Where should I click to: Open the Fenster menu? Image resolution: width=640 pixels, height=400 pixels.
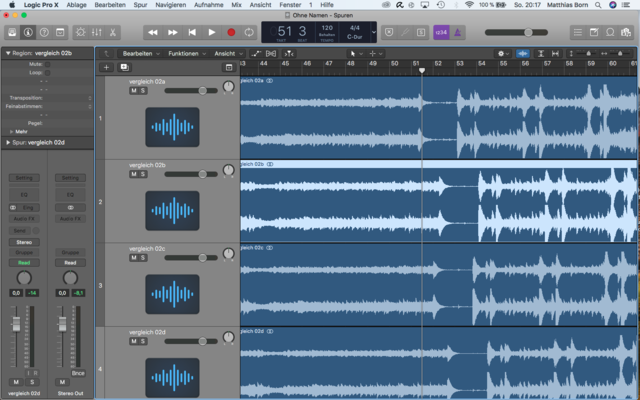click(290, 5)
